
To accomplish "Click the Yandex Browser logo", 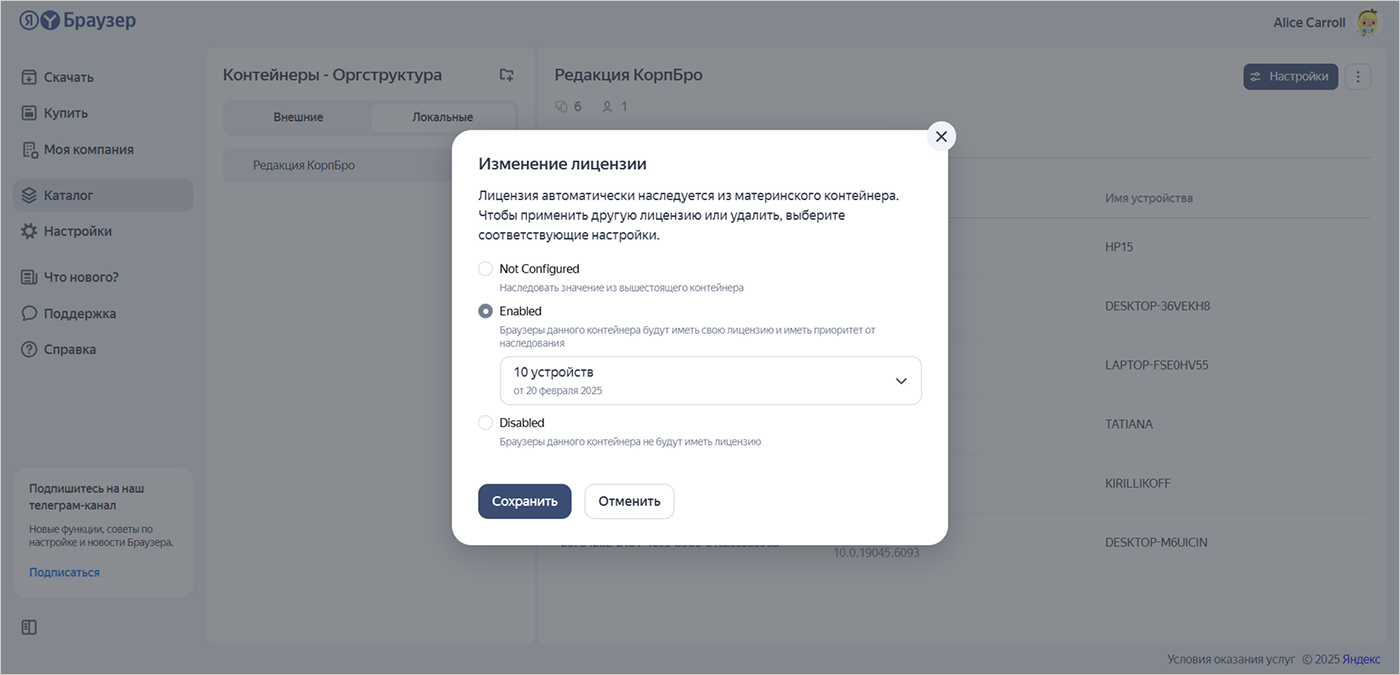I will pos(78,21).
